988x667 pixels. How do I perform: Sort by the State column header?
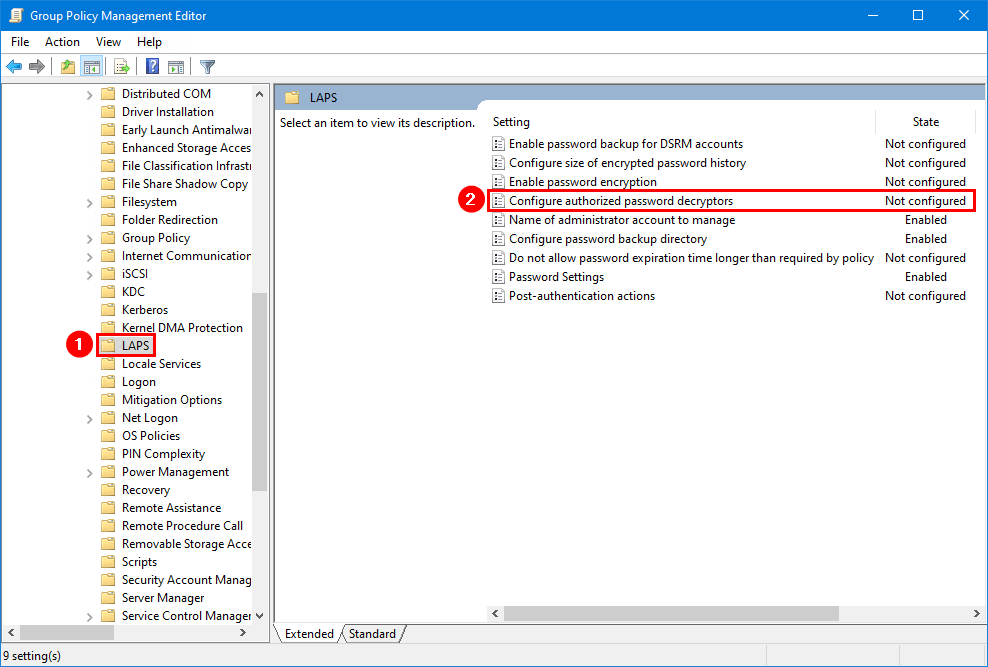point(925,122)
